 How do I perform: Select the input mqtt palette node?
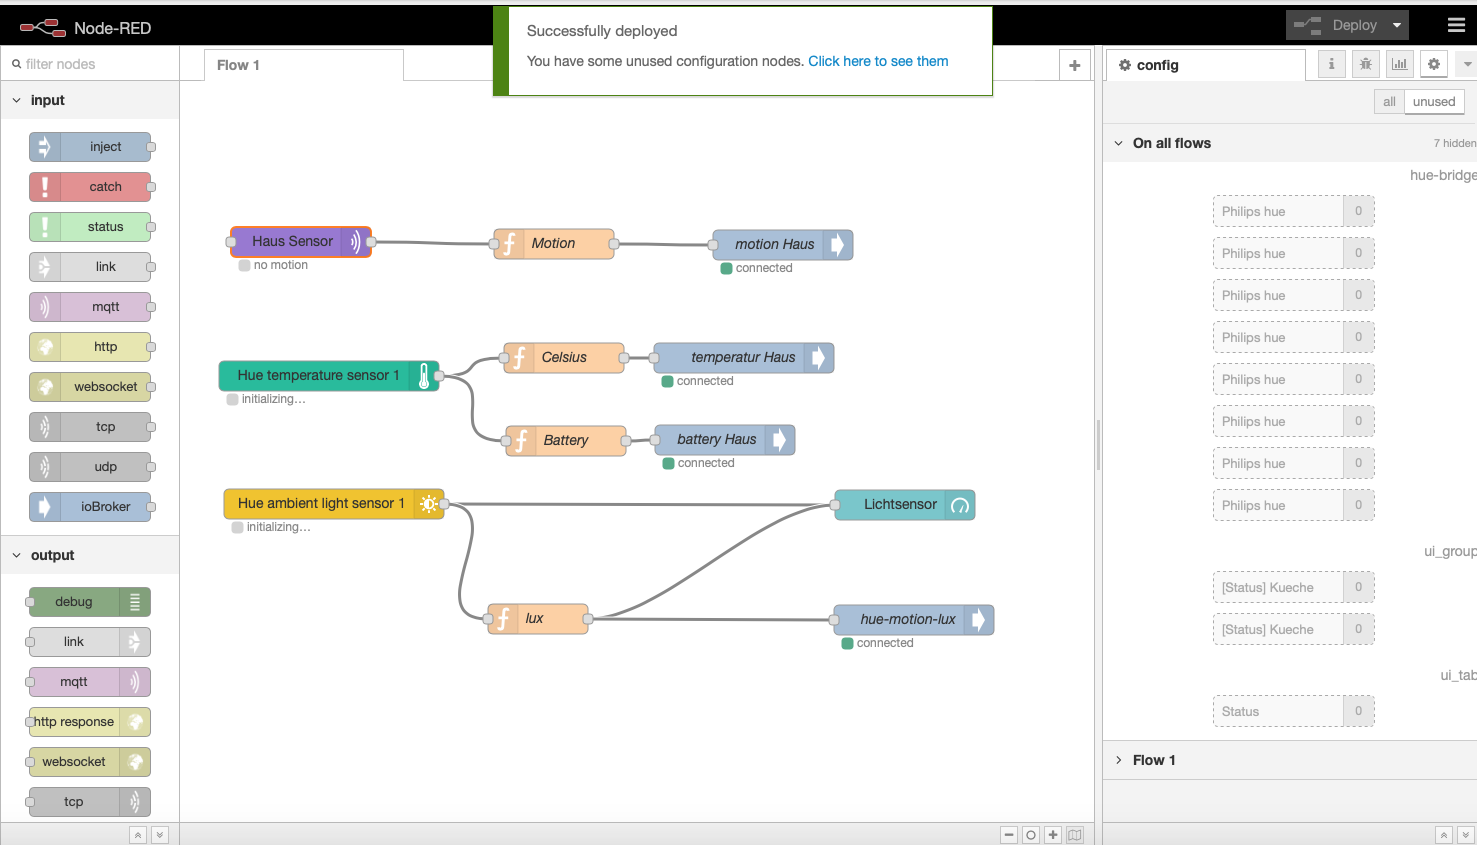tap(91, 307)
